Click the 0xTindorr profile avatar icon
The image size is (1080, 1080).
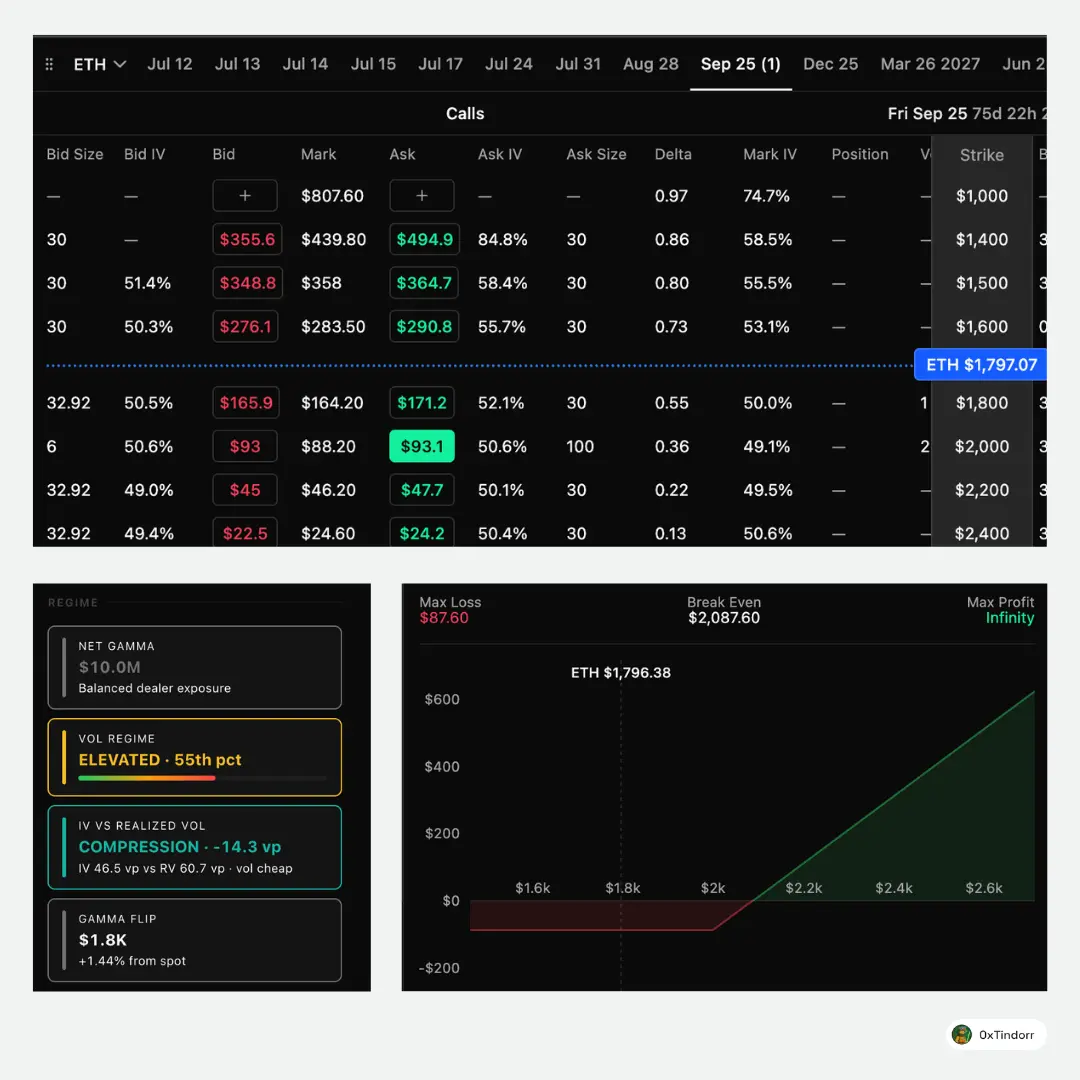point(962,1035)
